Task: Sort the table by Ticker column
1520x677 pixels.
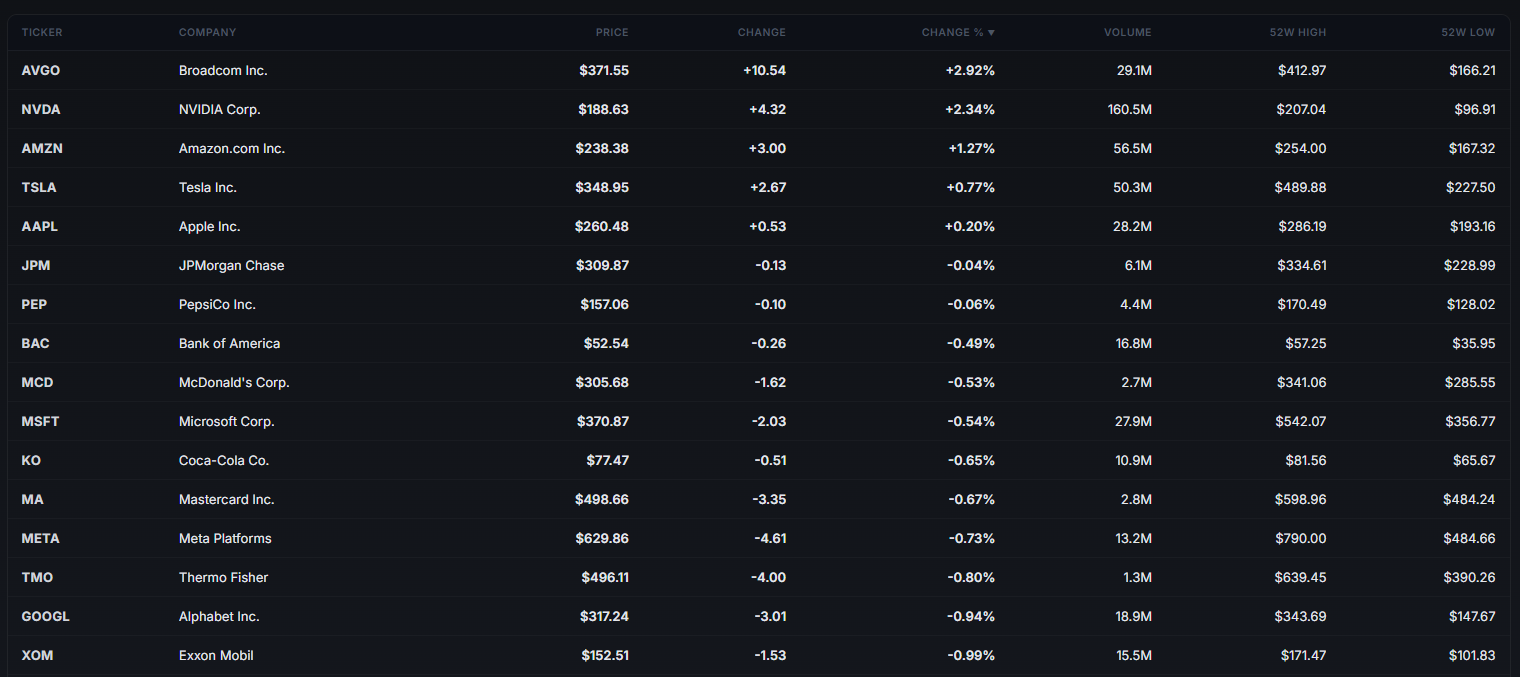Action: [42, 33]
